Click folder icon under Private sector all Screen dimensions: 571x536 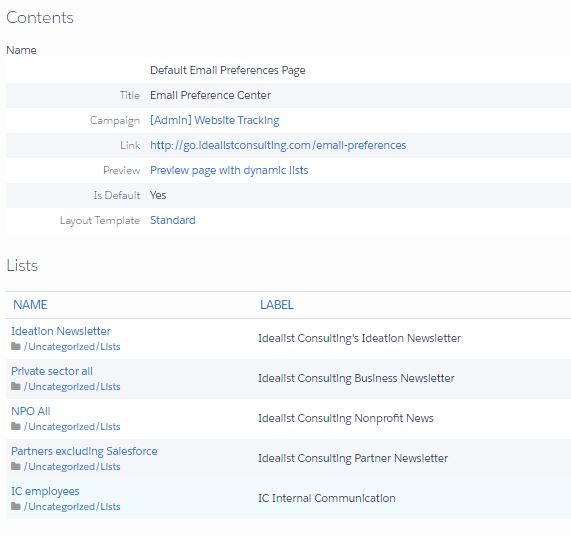[16, 386]
